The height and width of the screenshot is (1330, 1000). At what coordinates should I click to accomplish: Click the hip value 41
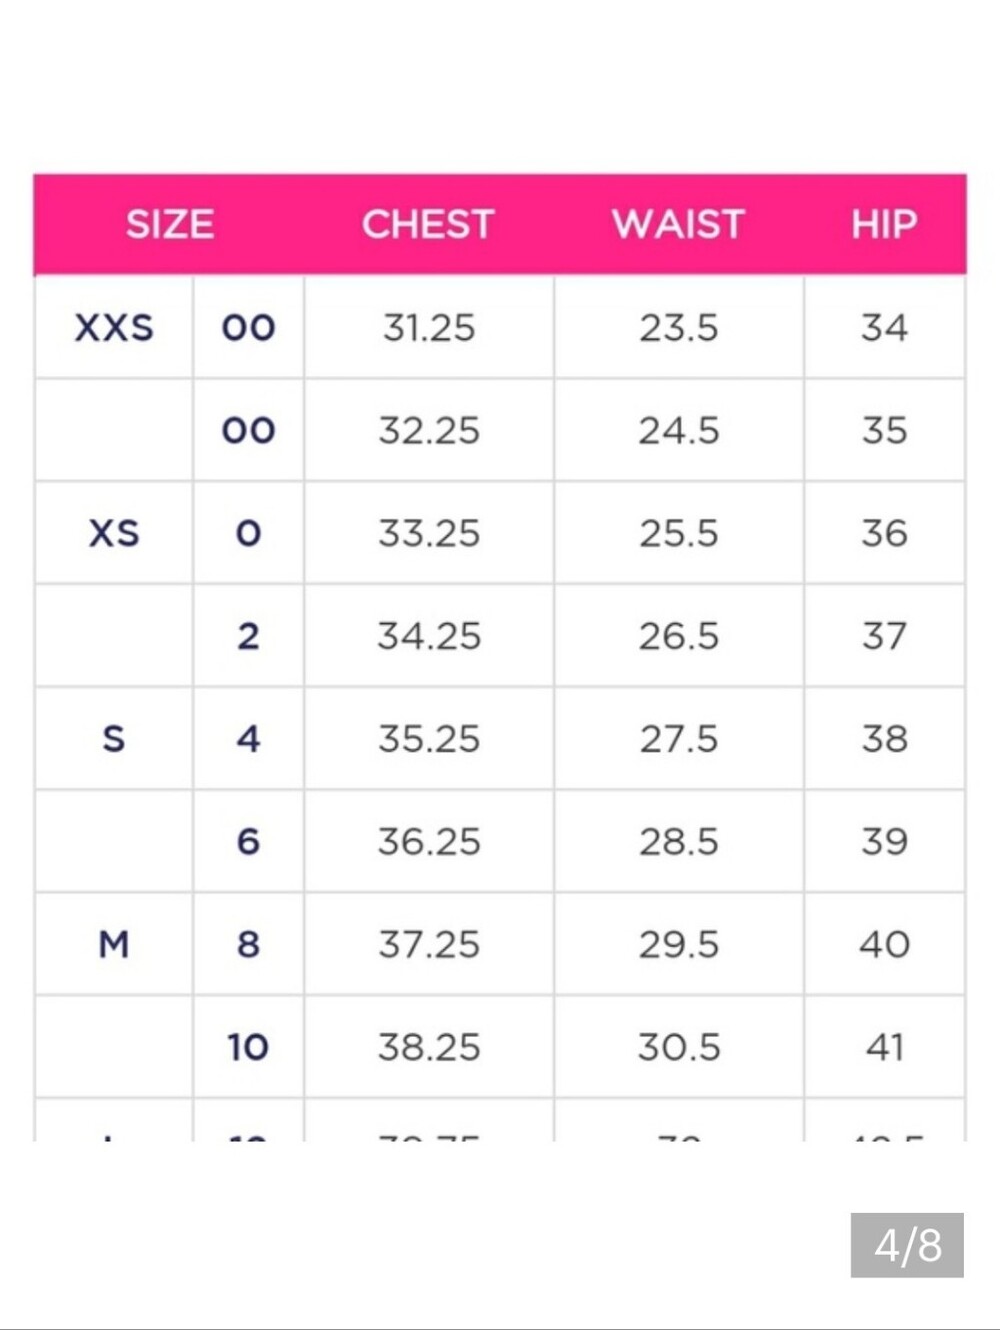(x=884, y=1047)
